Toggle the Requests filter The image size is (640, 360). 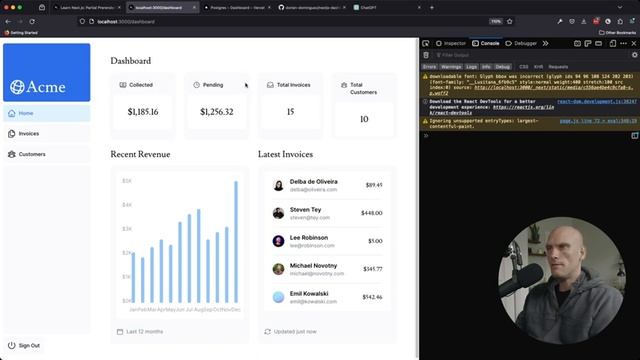pyautogui.click(x=558, y=67)
